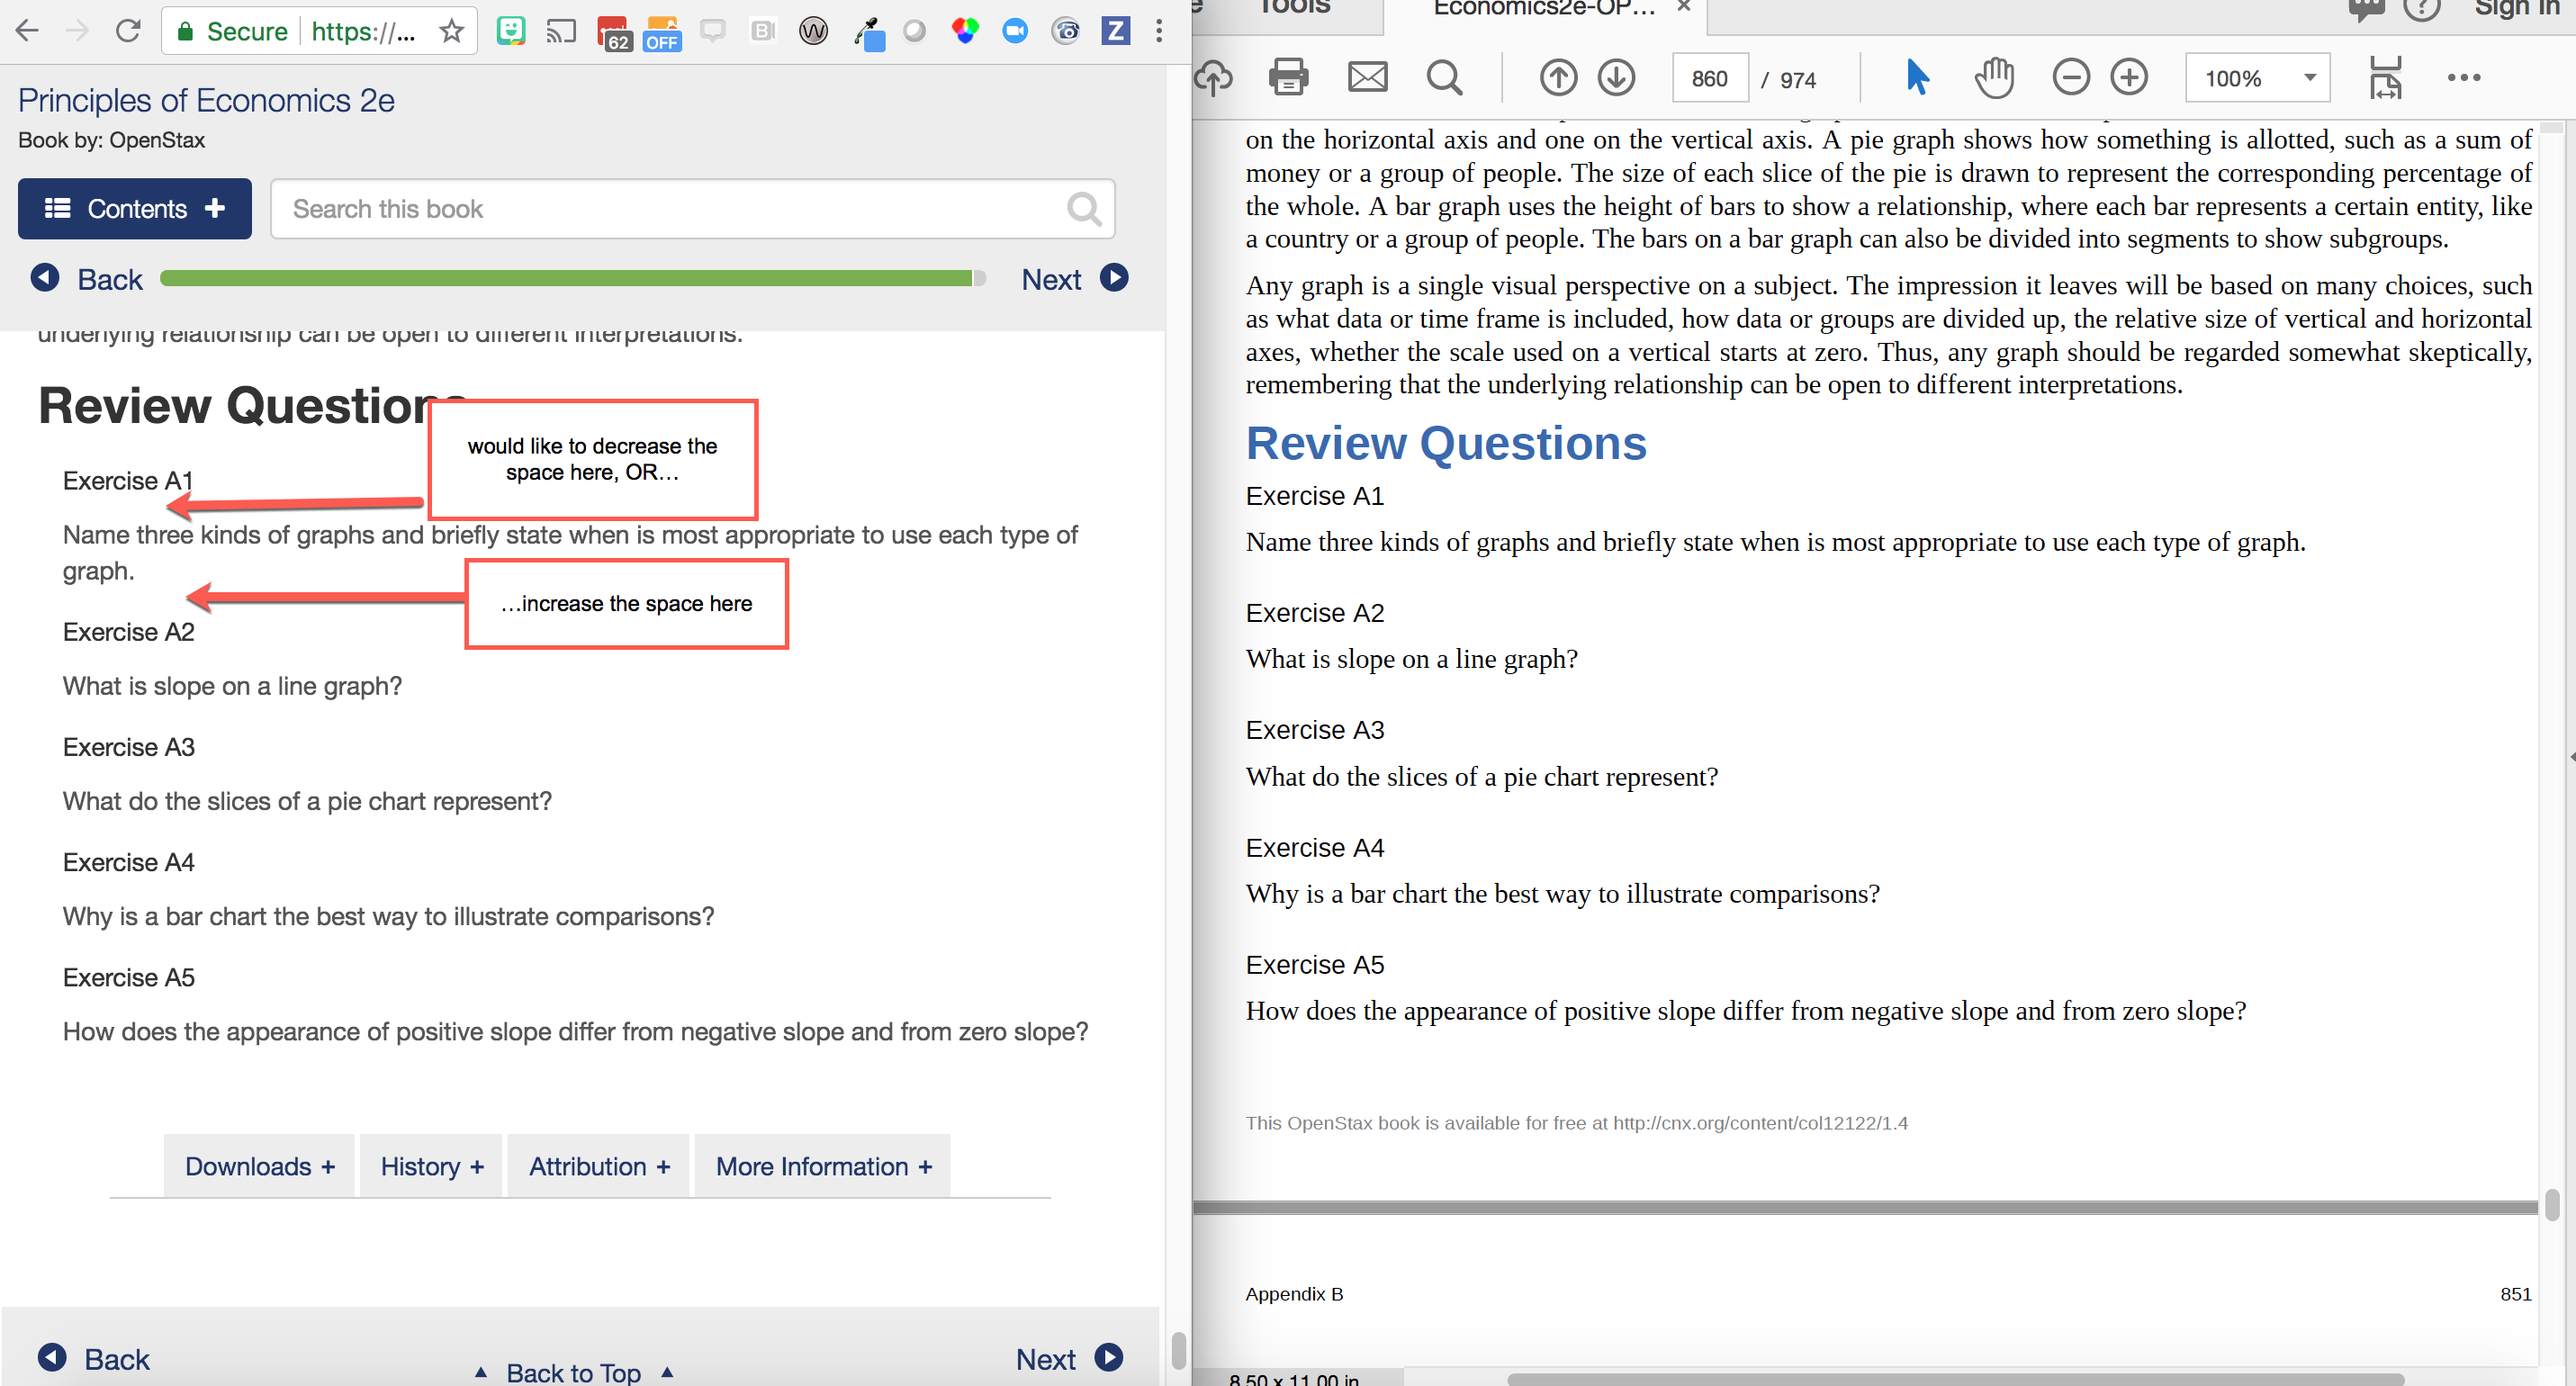Image resolution: width=2576 pixels, height=1386 pixels.
Task: Activate the PDF selection arrow tool
Action: pos(1917,77)
